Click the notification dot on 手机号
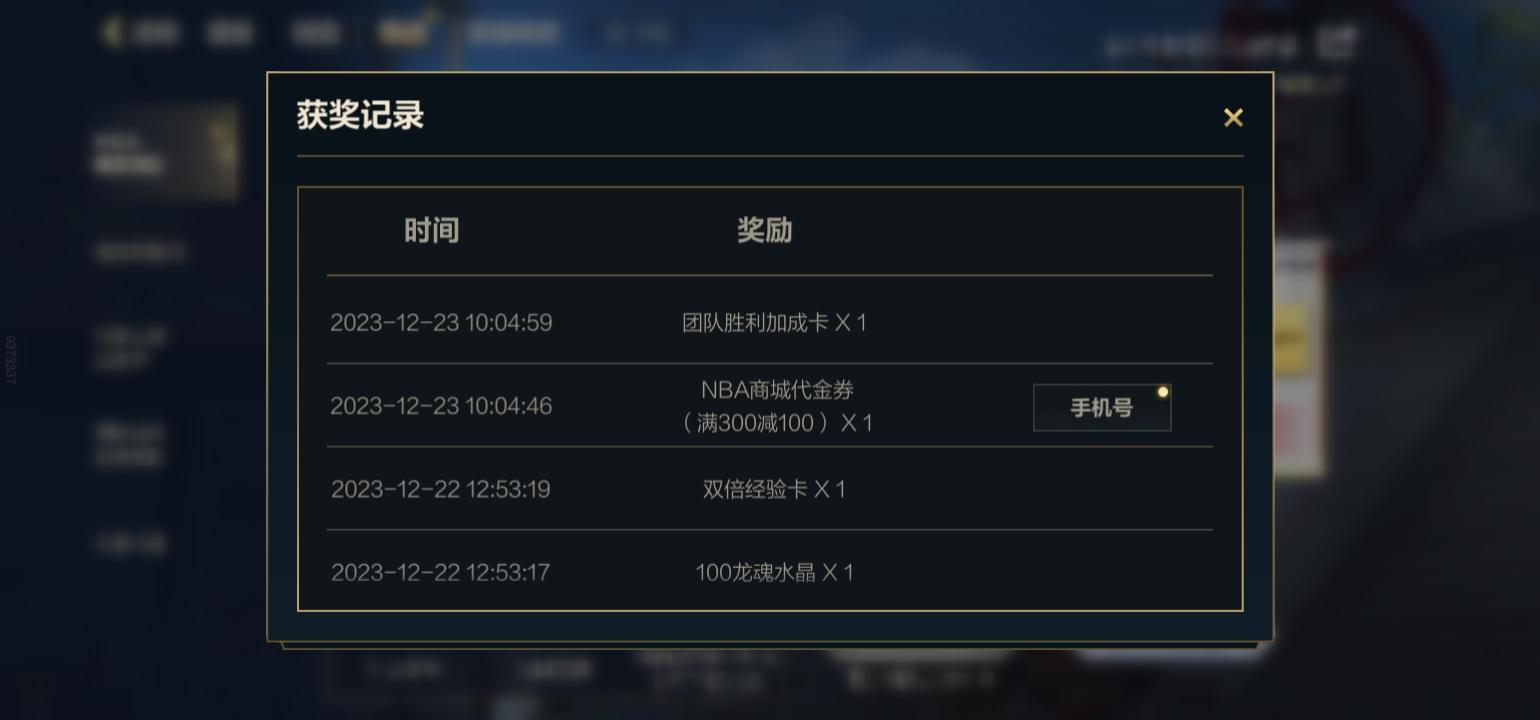 pos(1162,392)
